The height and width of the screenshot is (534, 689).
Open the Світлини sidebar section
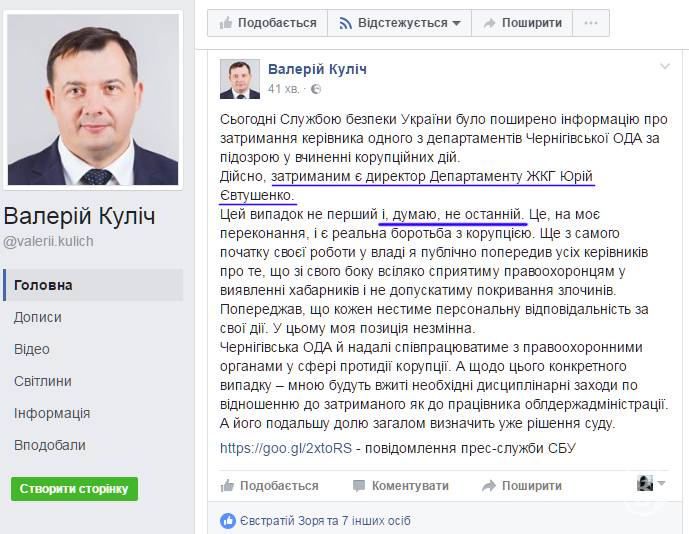(43, 381)
